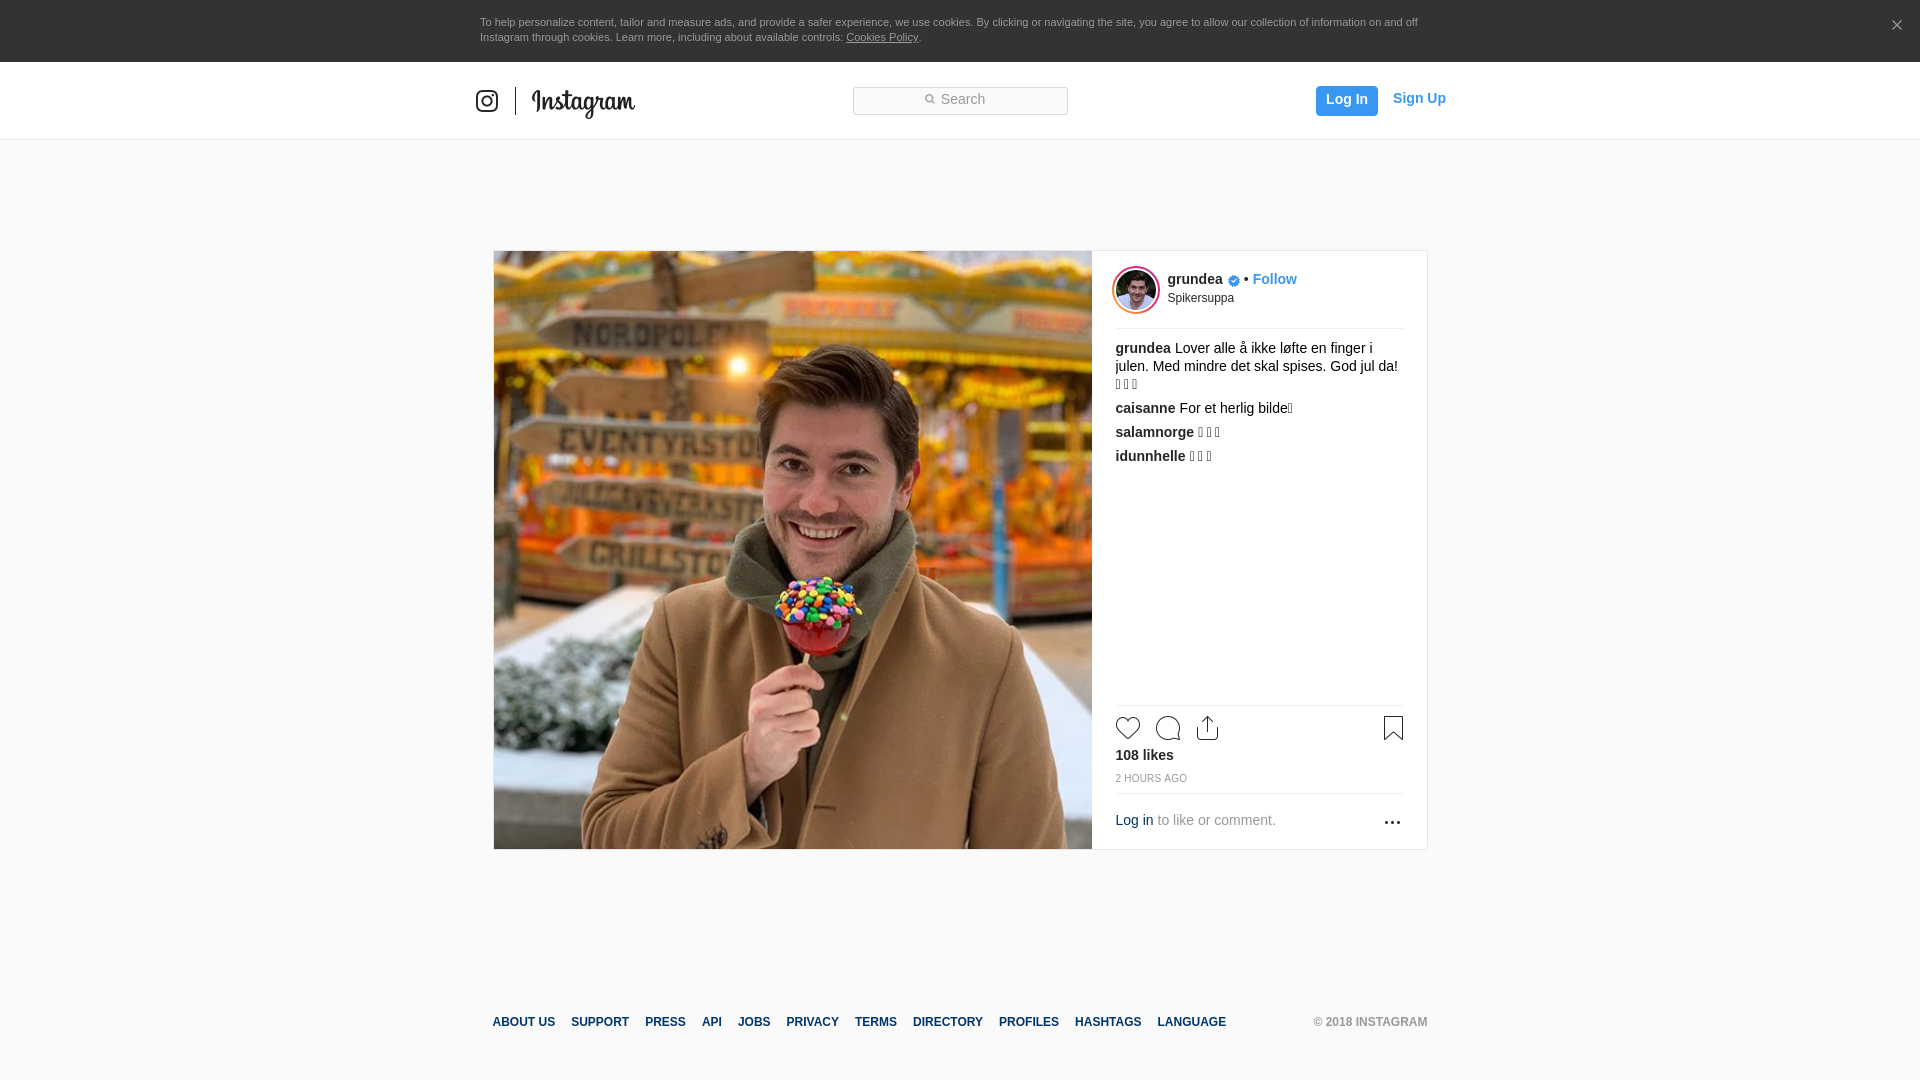The image size is (1920, 1080).
Task: Open the LANGUAGE selector in footer
Action: pos(1191,1022)
